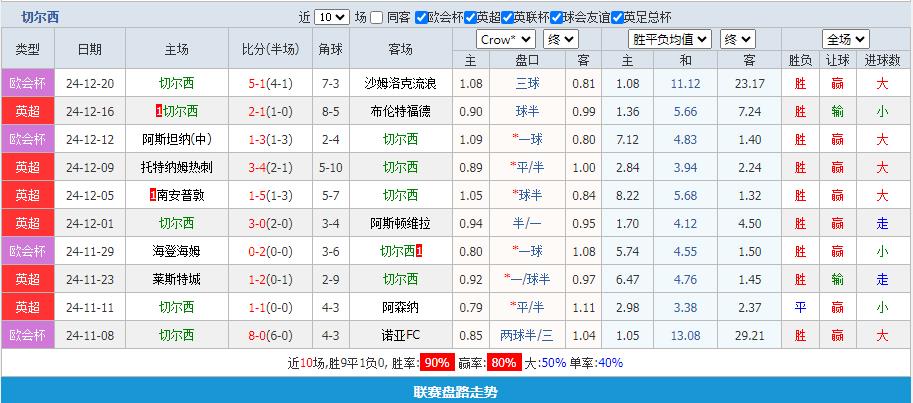This screenshot has width=913, height=403.
Task: Click home team 阿斯坦纳(中)
Action: point(176,139)
